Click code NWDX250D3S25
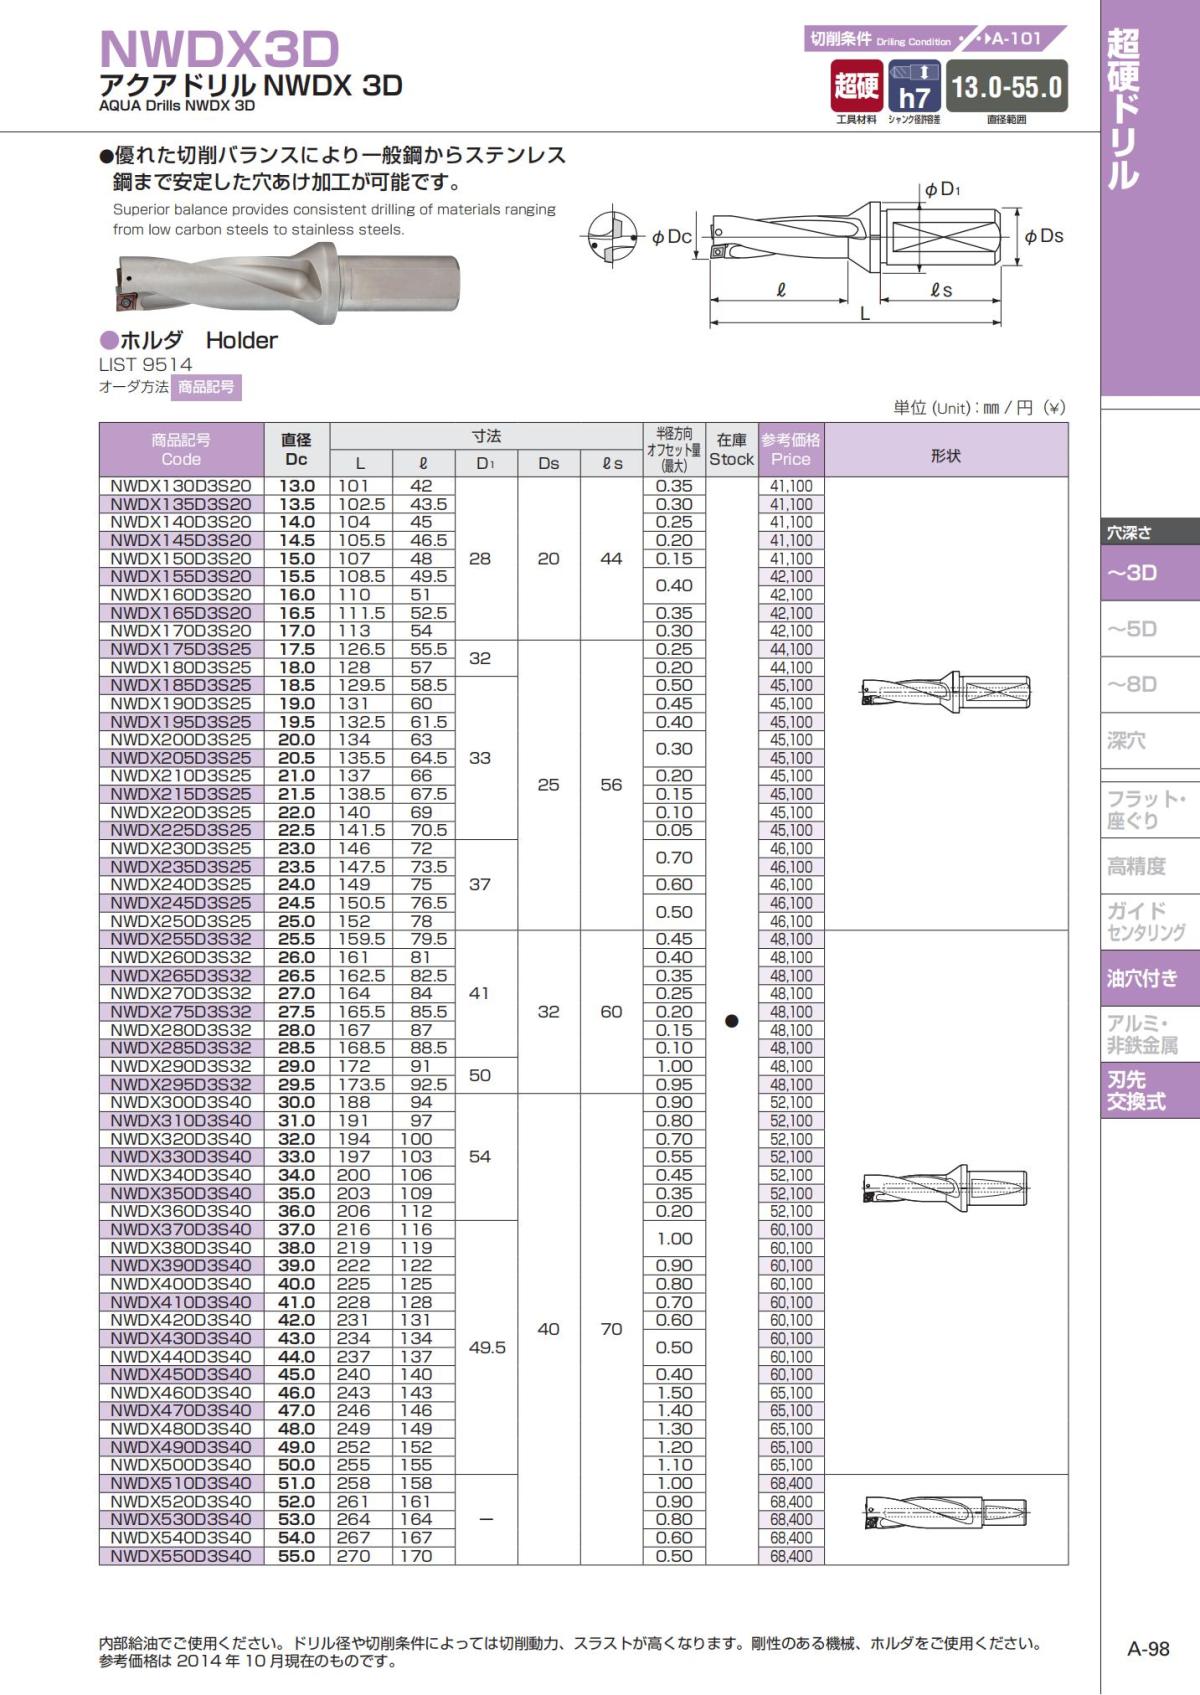The width and height of the screenshot is (1200, 1695). 181,921
